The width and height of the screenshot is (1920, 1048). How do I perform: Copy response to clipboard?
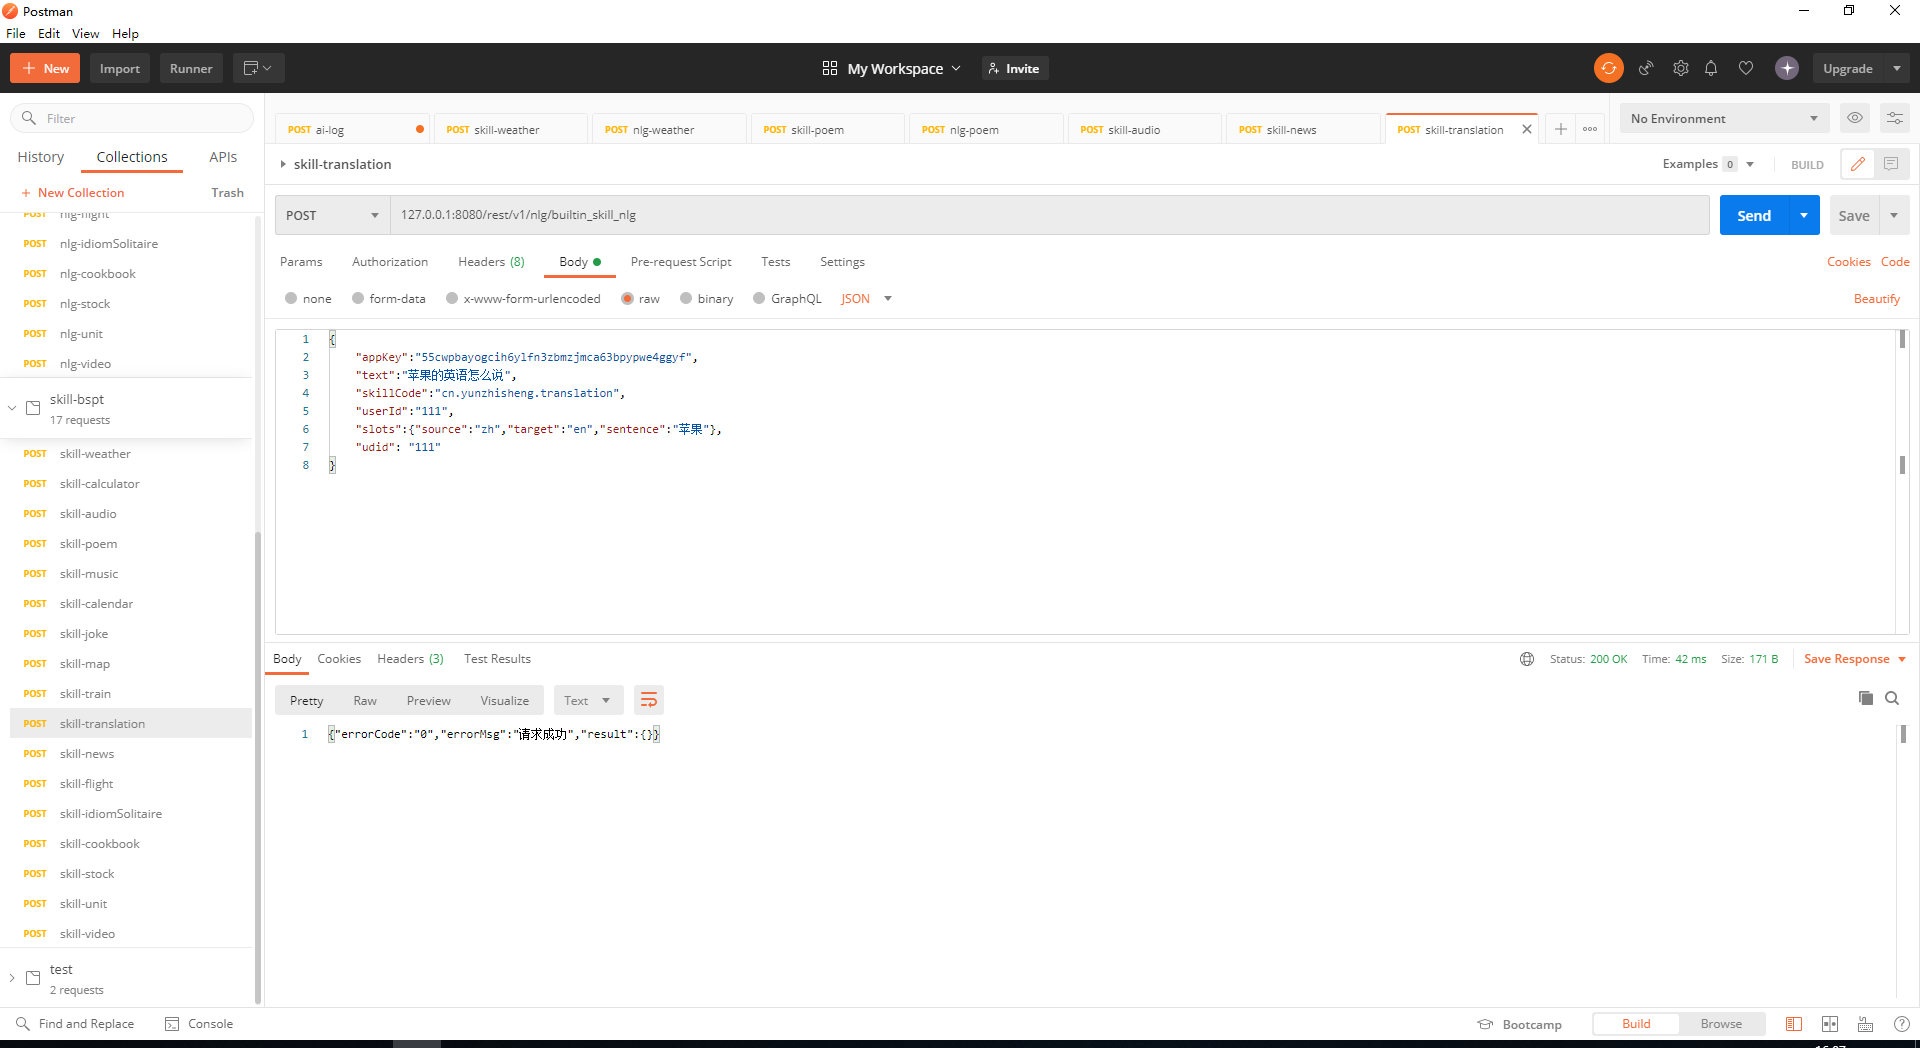point(1865,698)
